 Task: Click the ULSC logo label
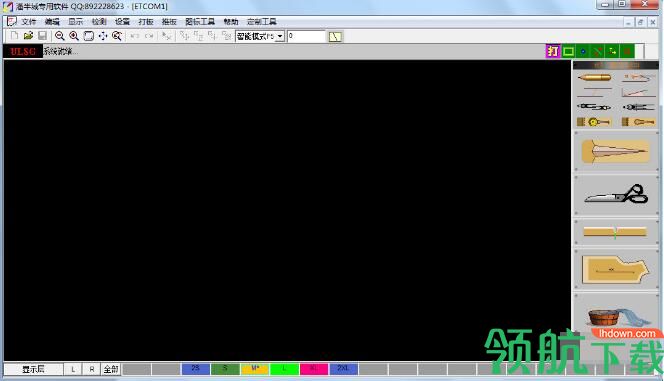point(23,52)
